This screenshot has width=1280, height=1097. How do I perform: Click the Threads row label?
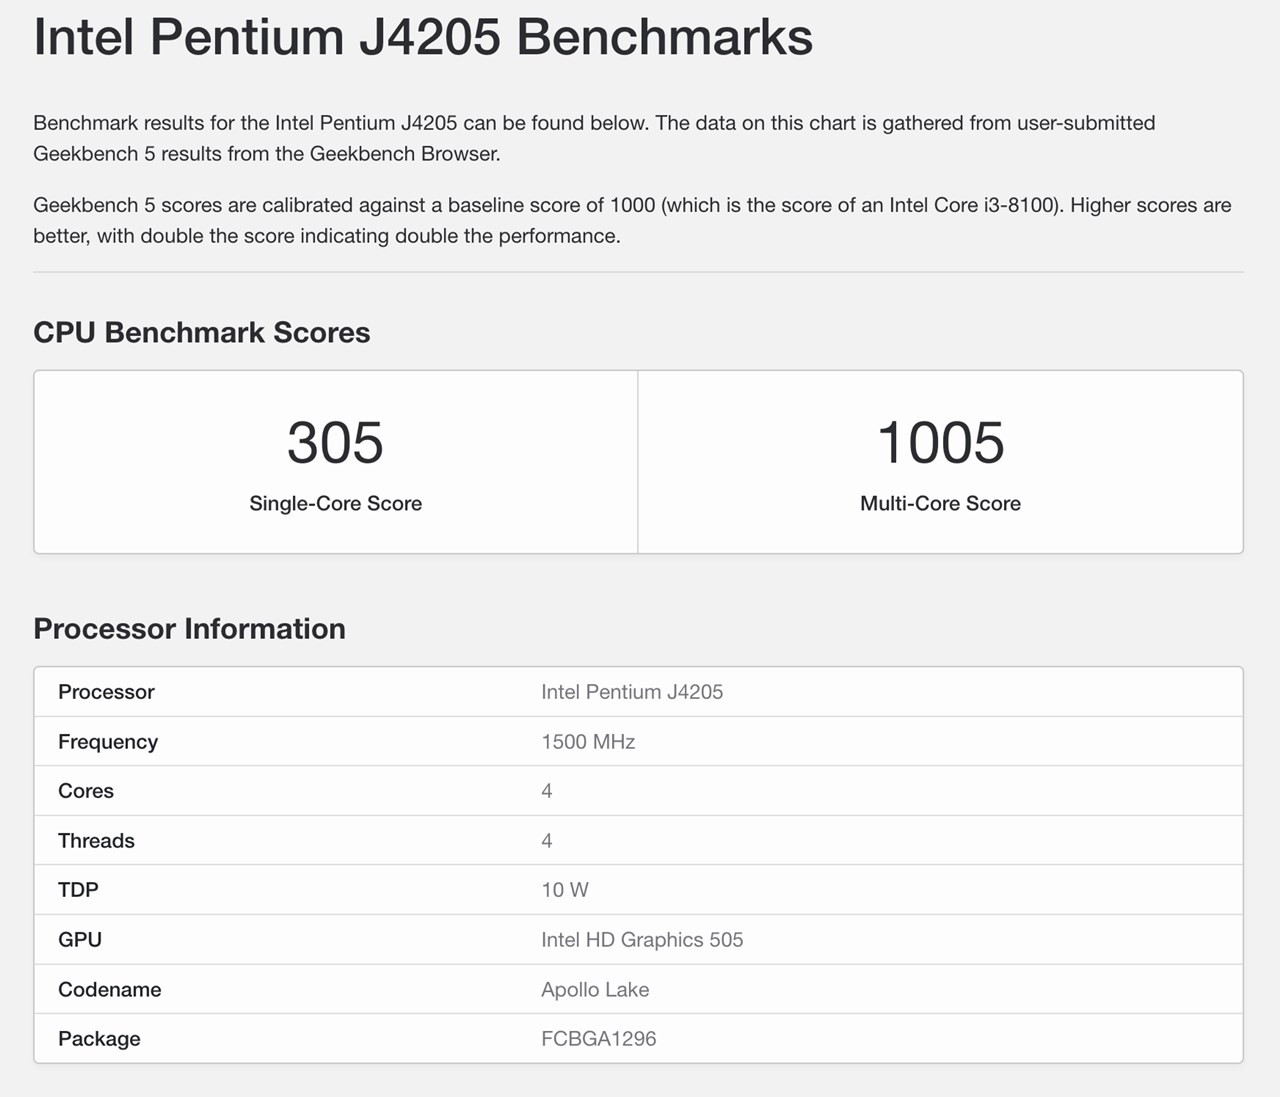point(96,840)
